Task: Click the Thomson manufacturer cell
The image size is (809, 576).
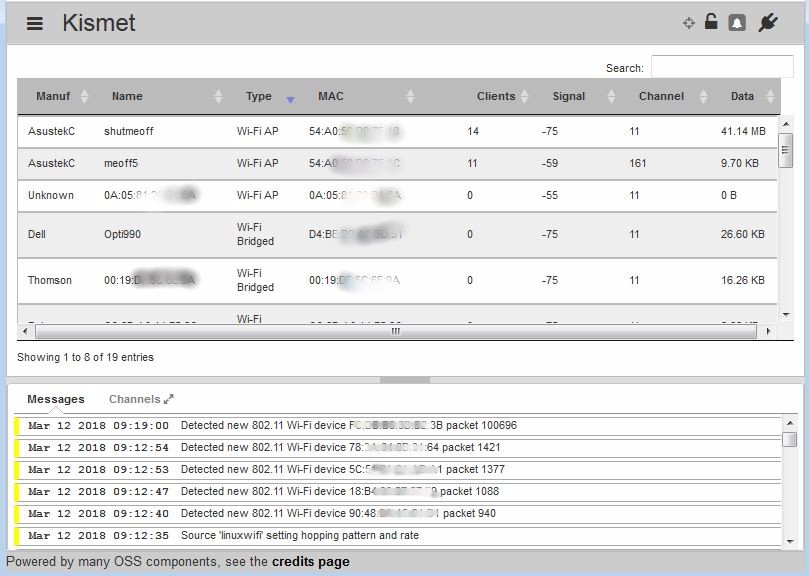Action: [x=50, y=280]
